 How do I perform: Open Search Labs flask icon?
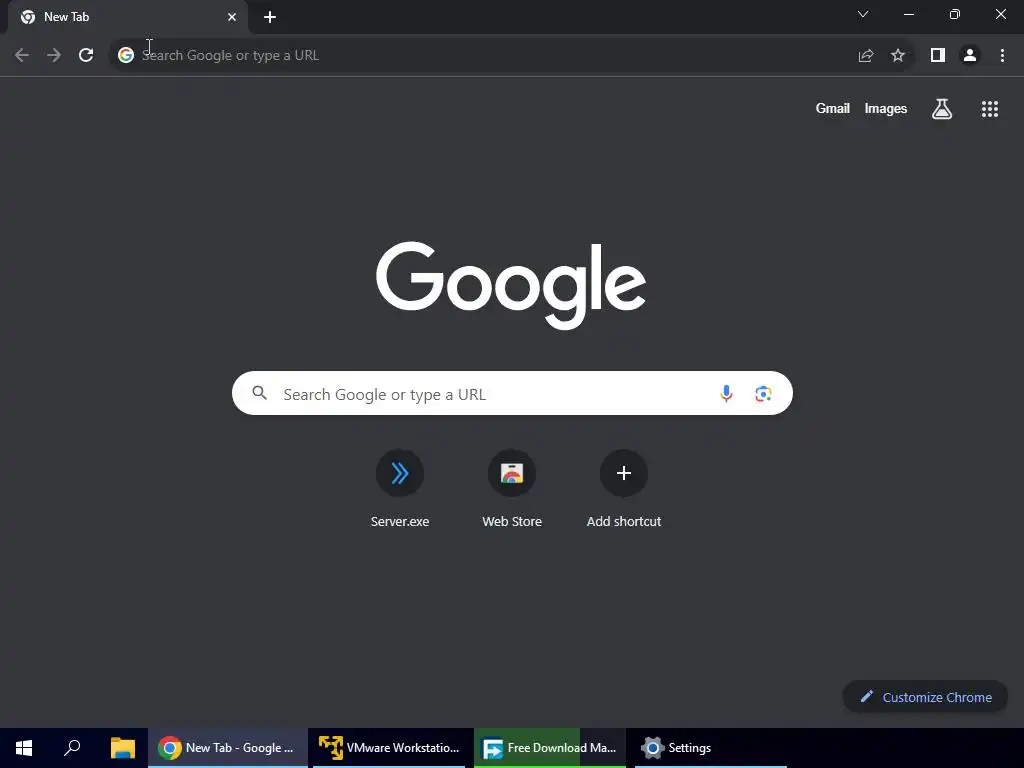(942, 109)
